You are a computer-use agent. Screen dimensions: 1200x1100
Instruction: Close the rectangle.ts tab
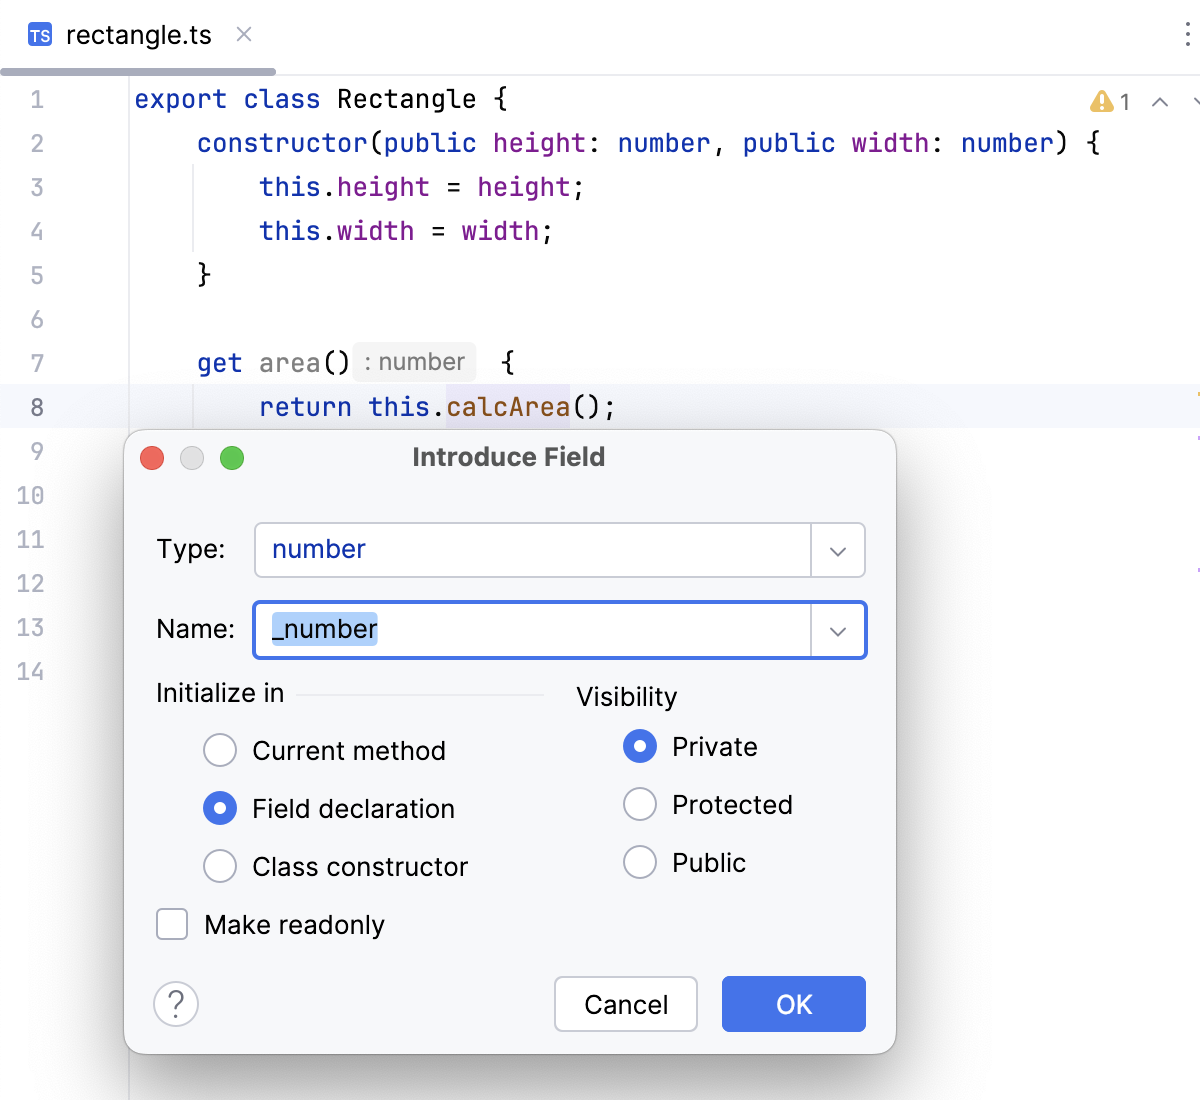pos(243,33)
